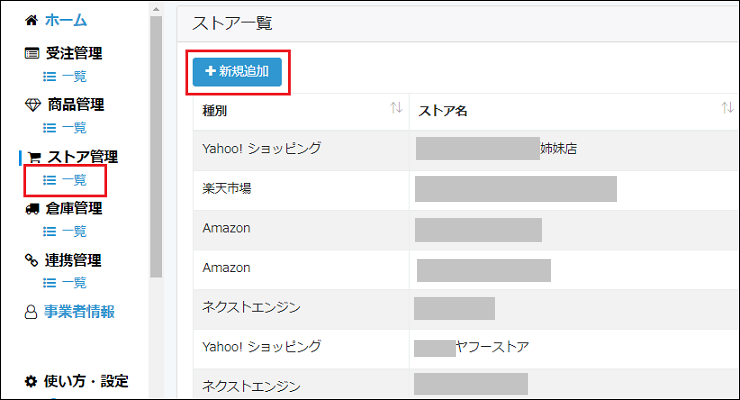Open 一覧 under ストア管理
740x400 pixels.
65,180
